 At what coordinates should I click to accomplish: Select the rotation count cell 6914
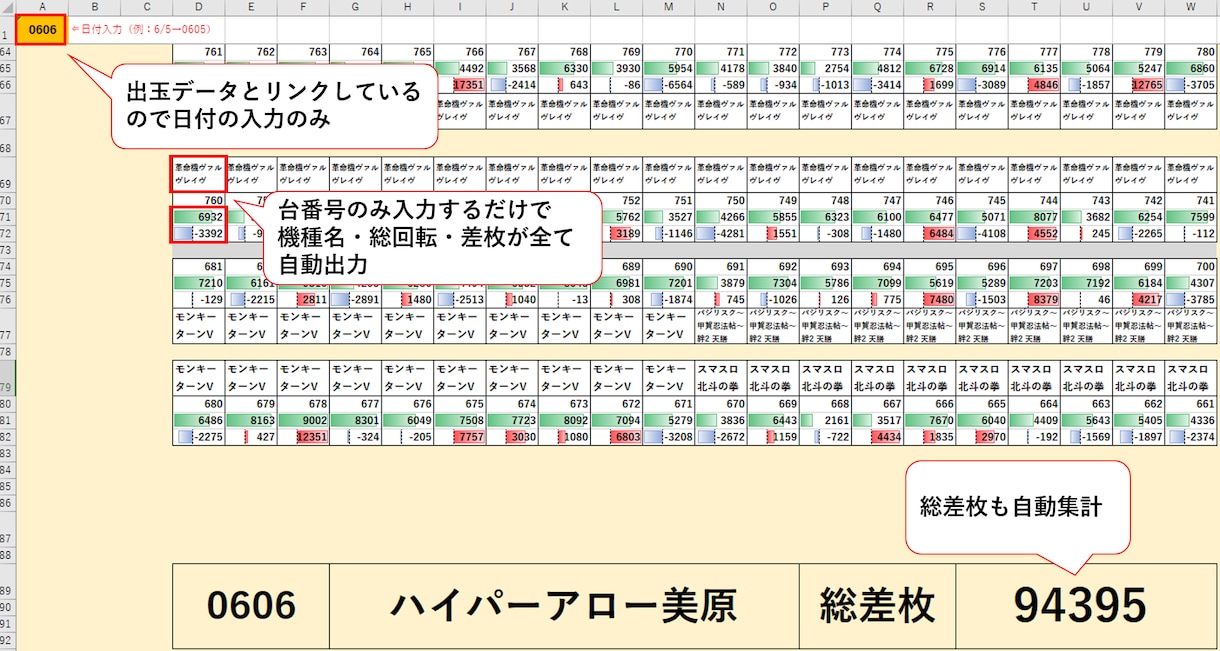click(x=982, y=68)
